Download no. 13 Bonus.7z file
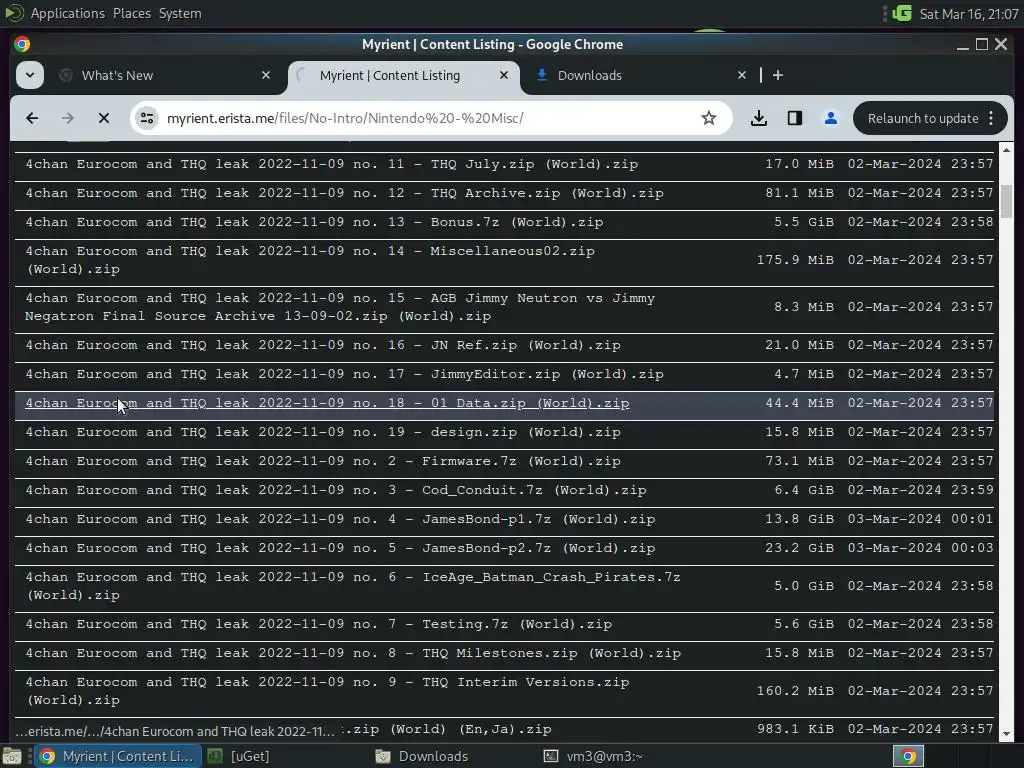Viewport: 1024px width, 768px height. coord(314,222)
